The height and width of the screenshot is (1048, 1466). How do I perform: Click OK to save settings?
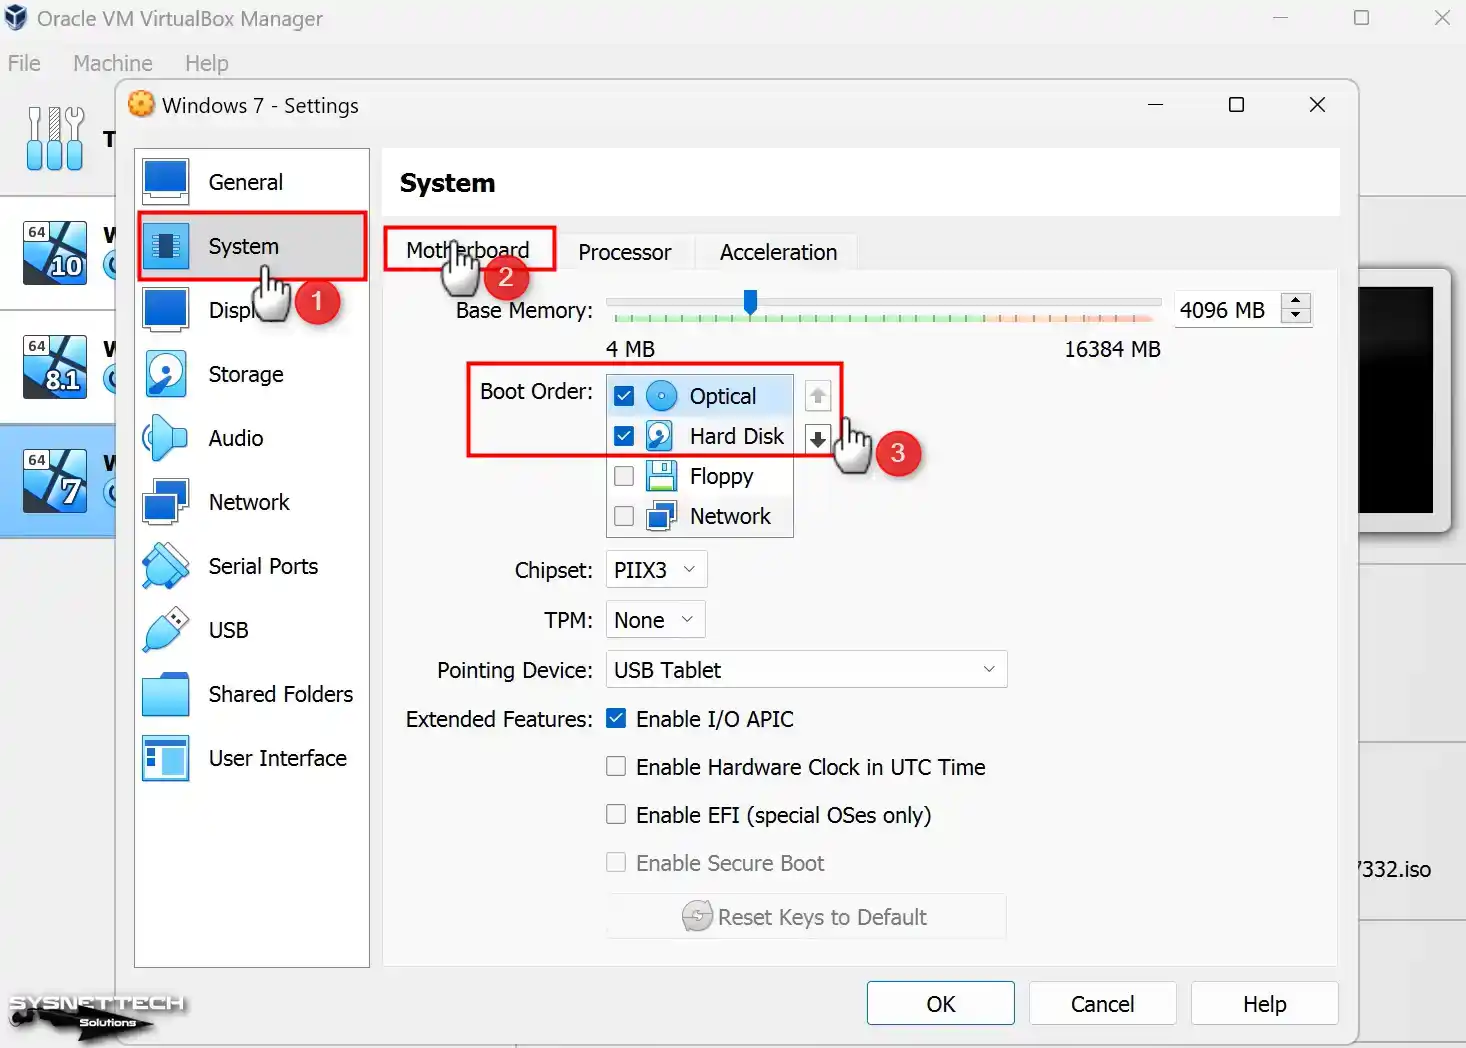(940, 1003)
